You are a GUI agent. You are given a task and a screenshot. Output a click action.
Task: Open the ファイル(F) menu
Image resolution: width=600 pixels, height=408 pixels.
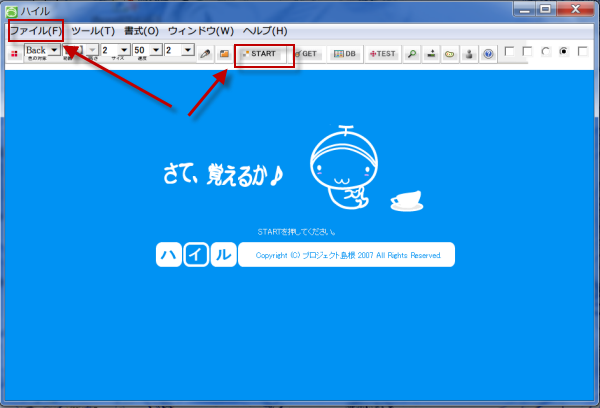pos(35,31)
